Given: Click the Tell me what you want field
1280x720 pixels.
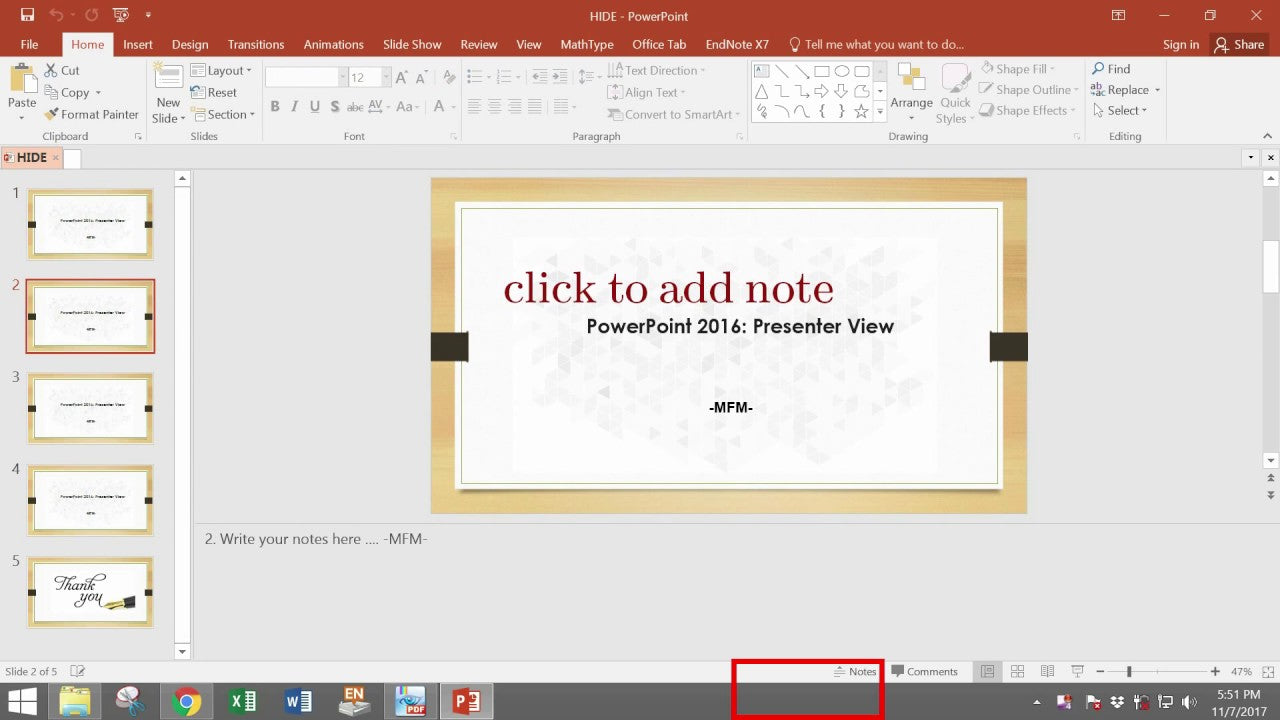Looking at the screenshot, I should pyautogui.click(x=877, y=44).
